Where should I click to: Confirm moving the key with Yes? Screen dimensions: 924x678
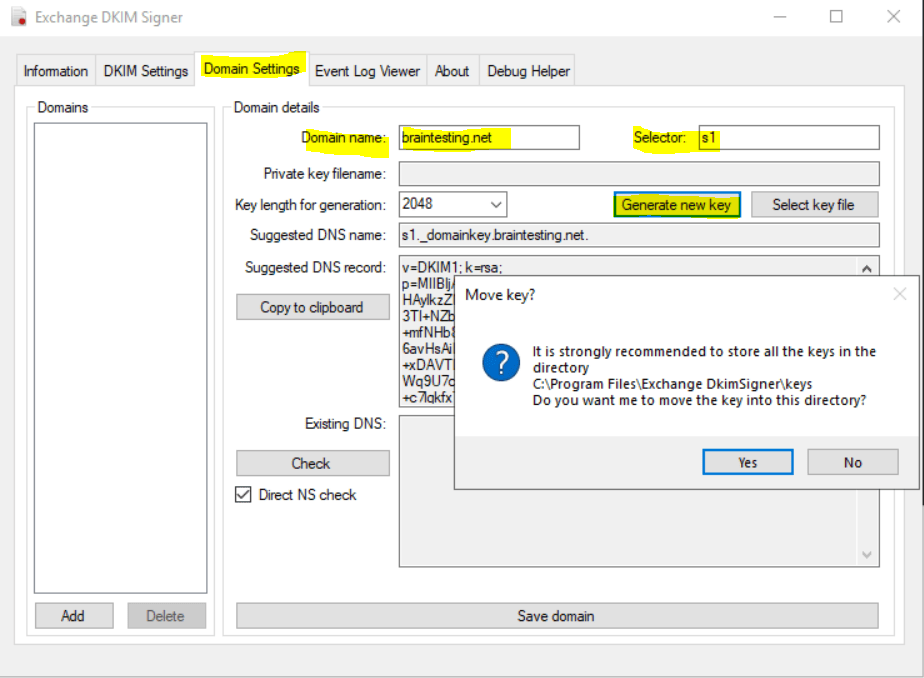pyautogui.click(x=747, y=462)
